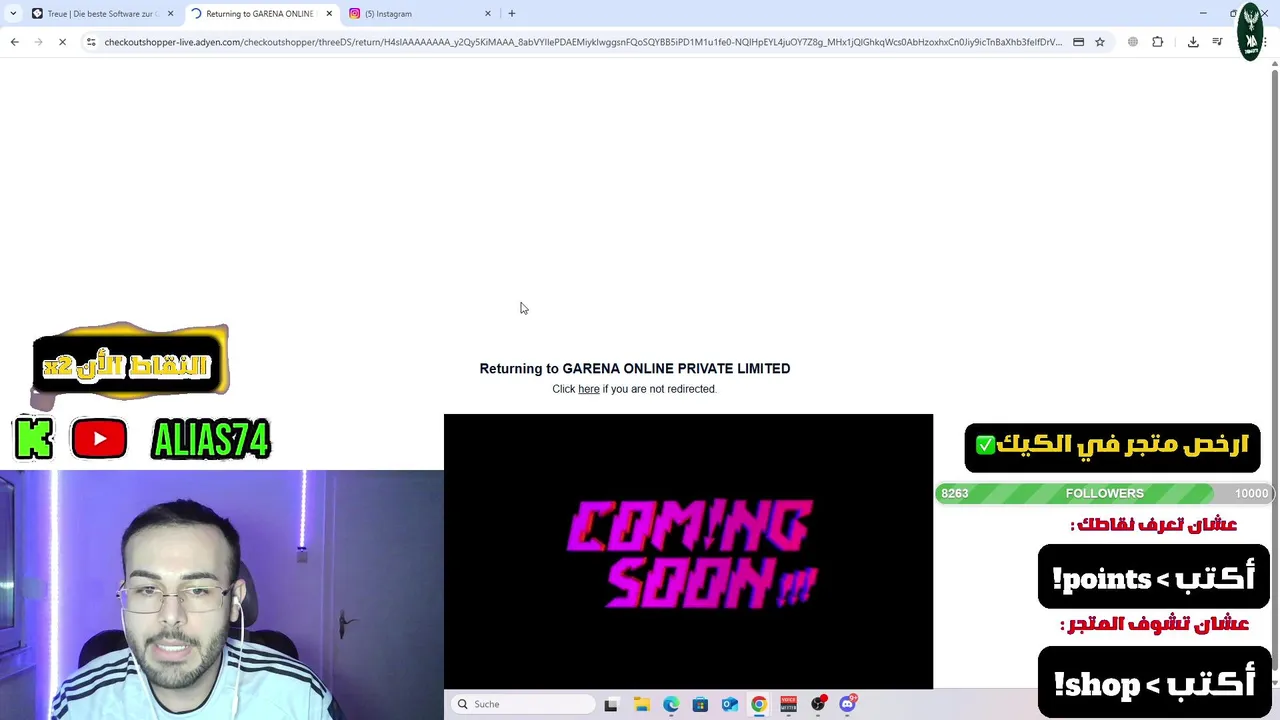
Task: Expand the tab search dropdown arrow
Action: [13, 14]
